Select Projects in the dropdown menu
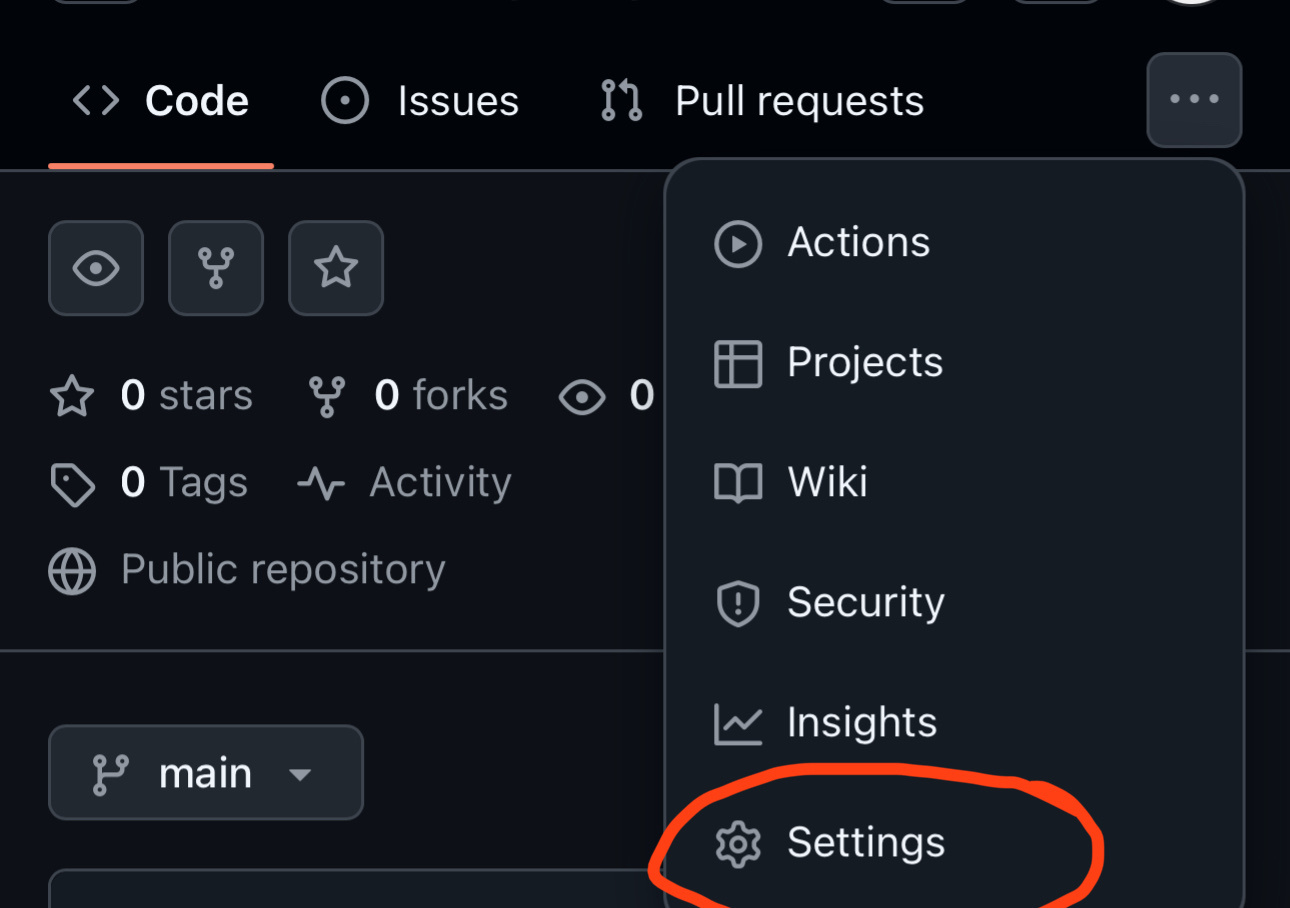1290x908 pixels. [954, 363]
